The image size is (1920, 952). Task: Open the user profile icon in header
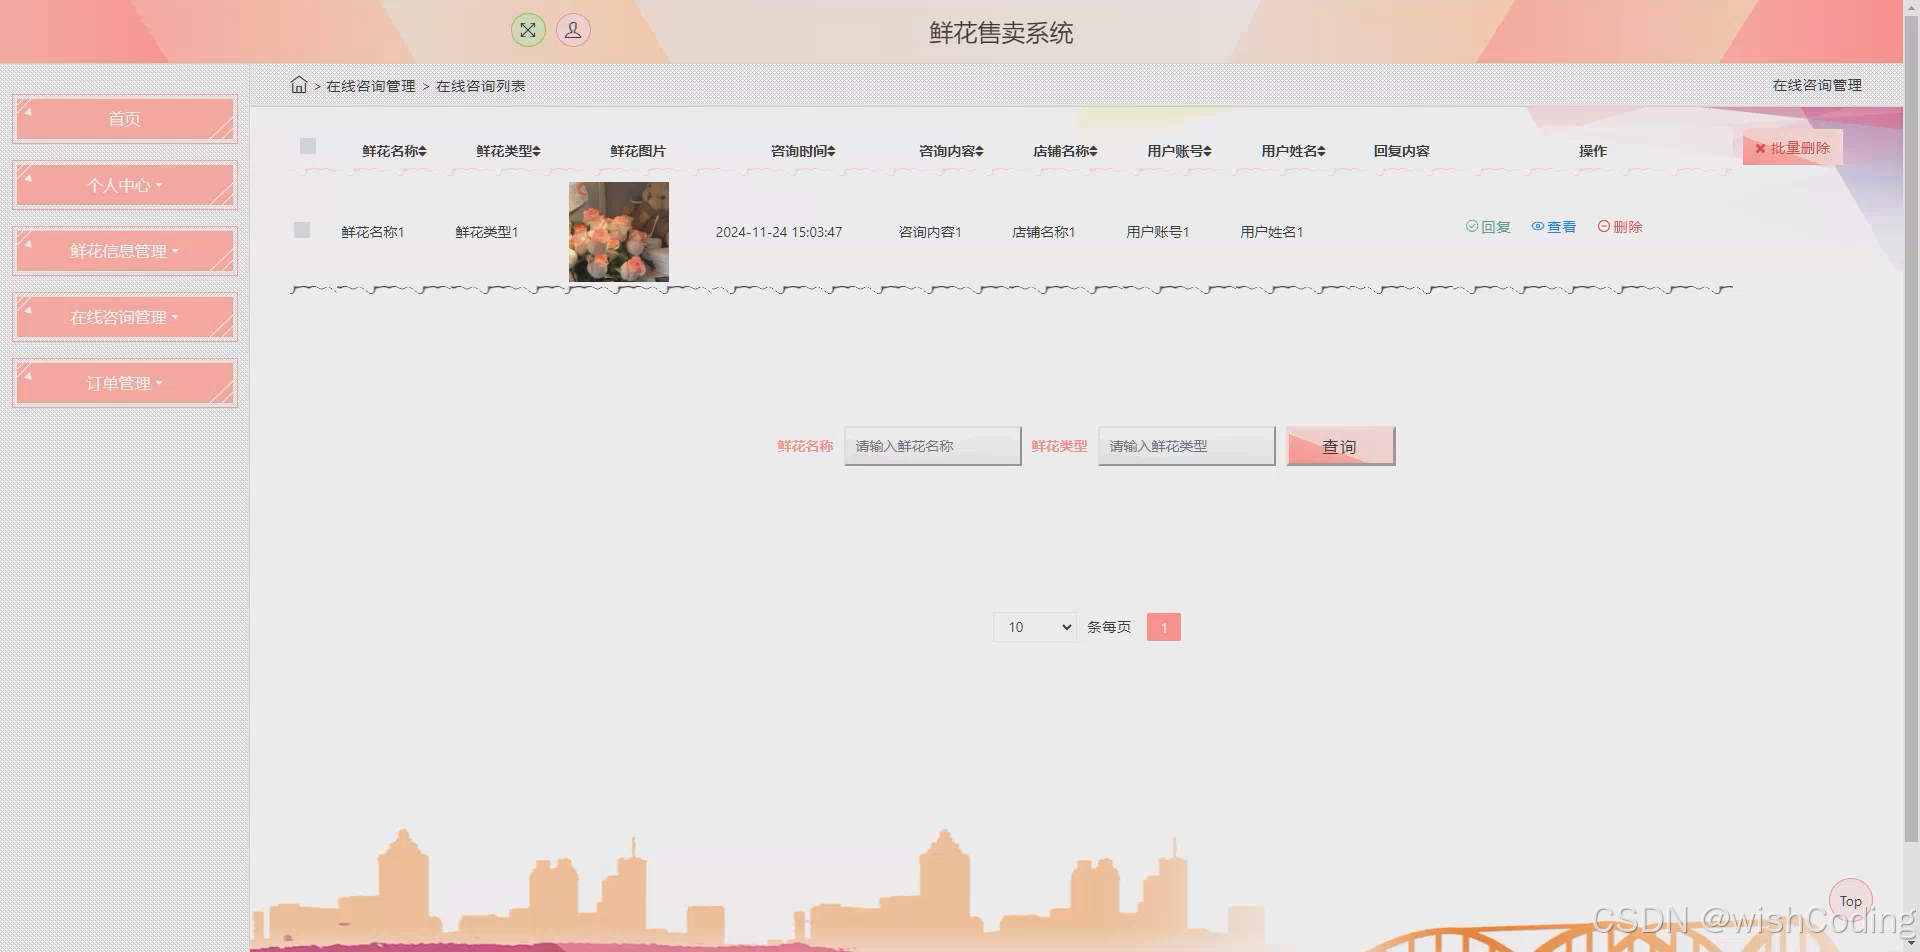pyautogui.click(x=572, y=29)
